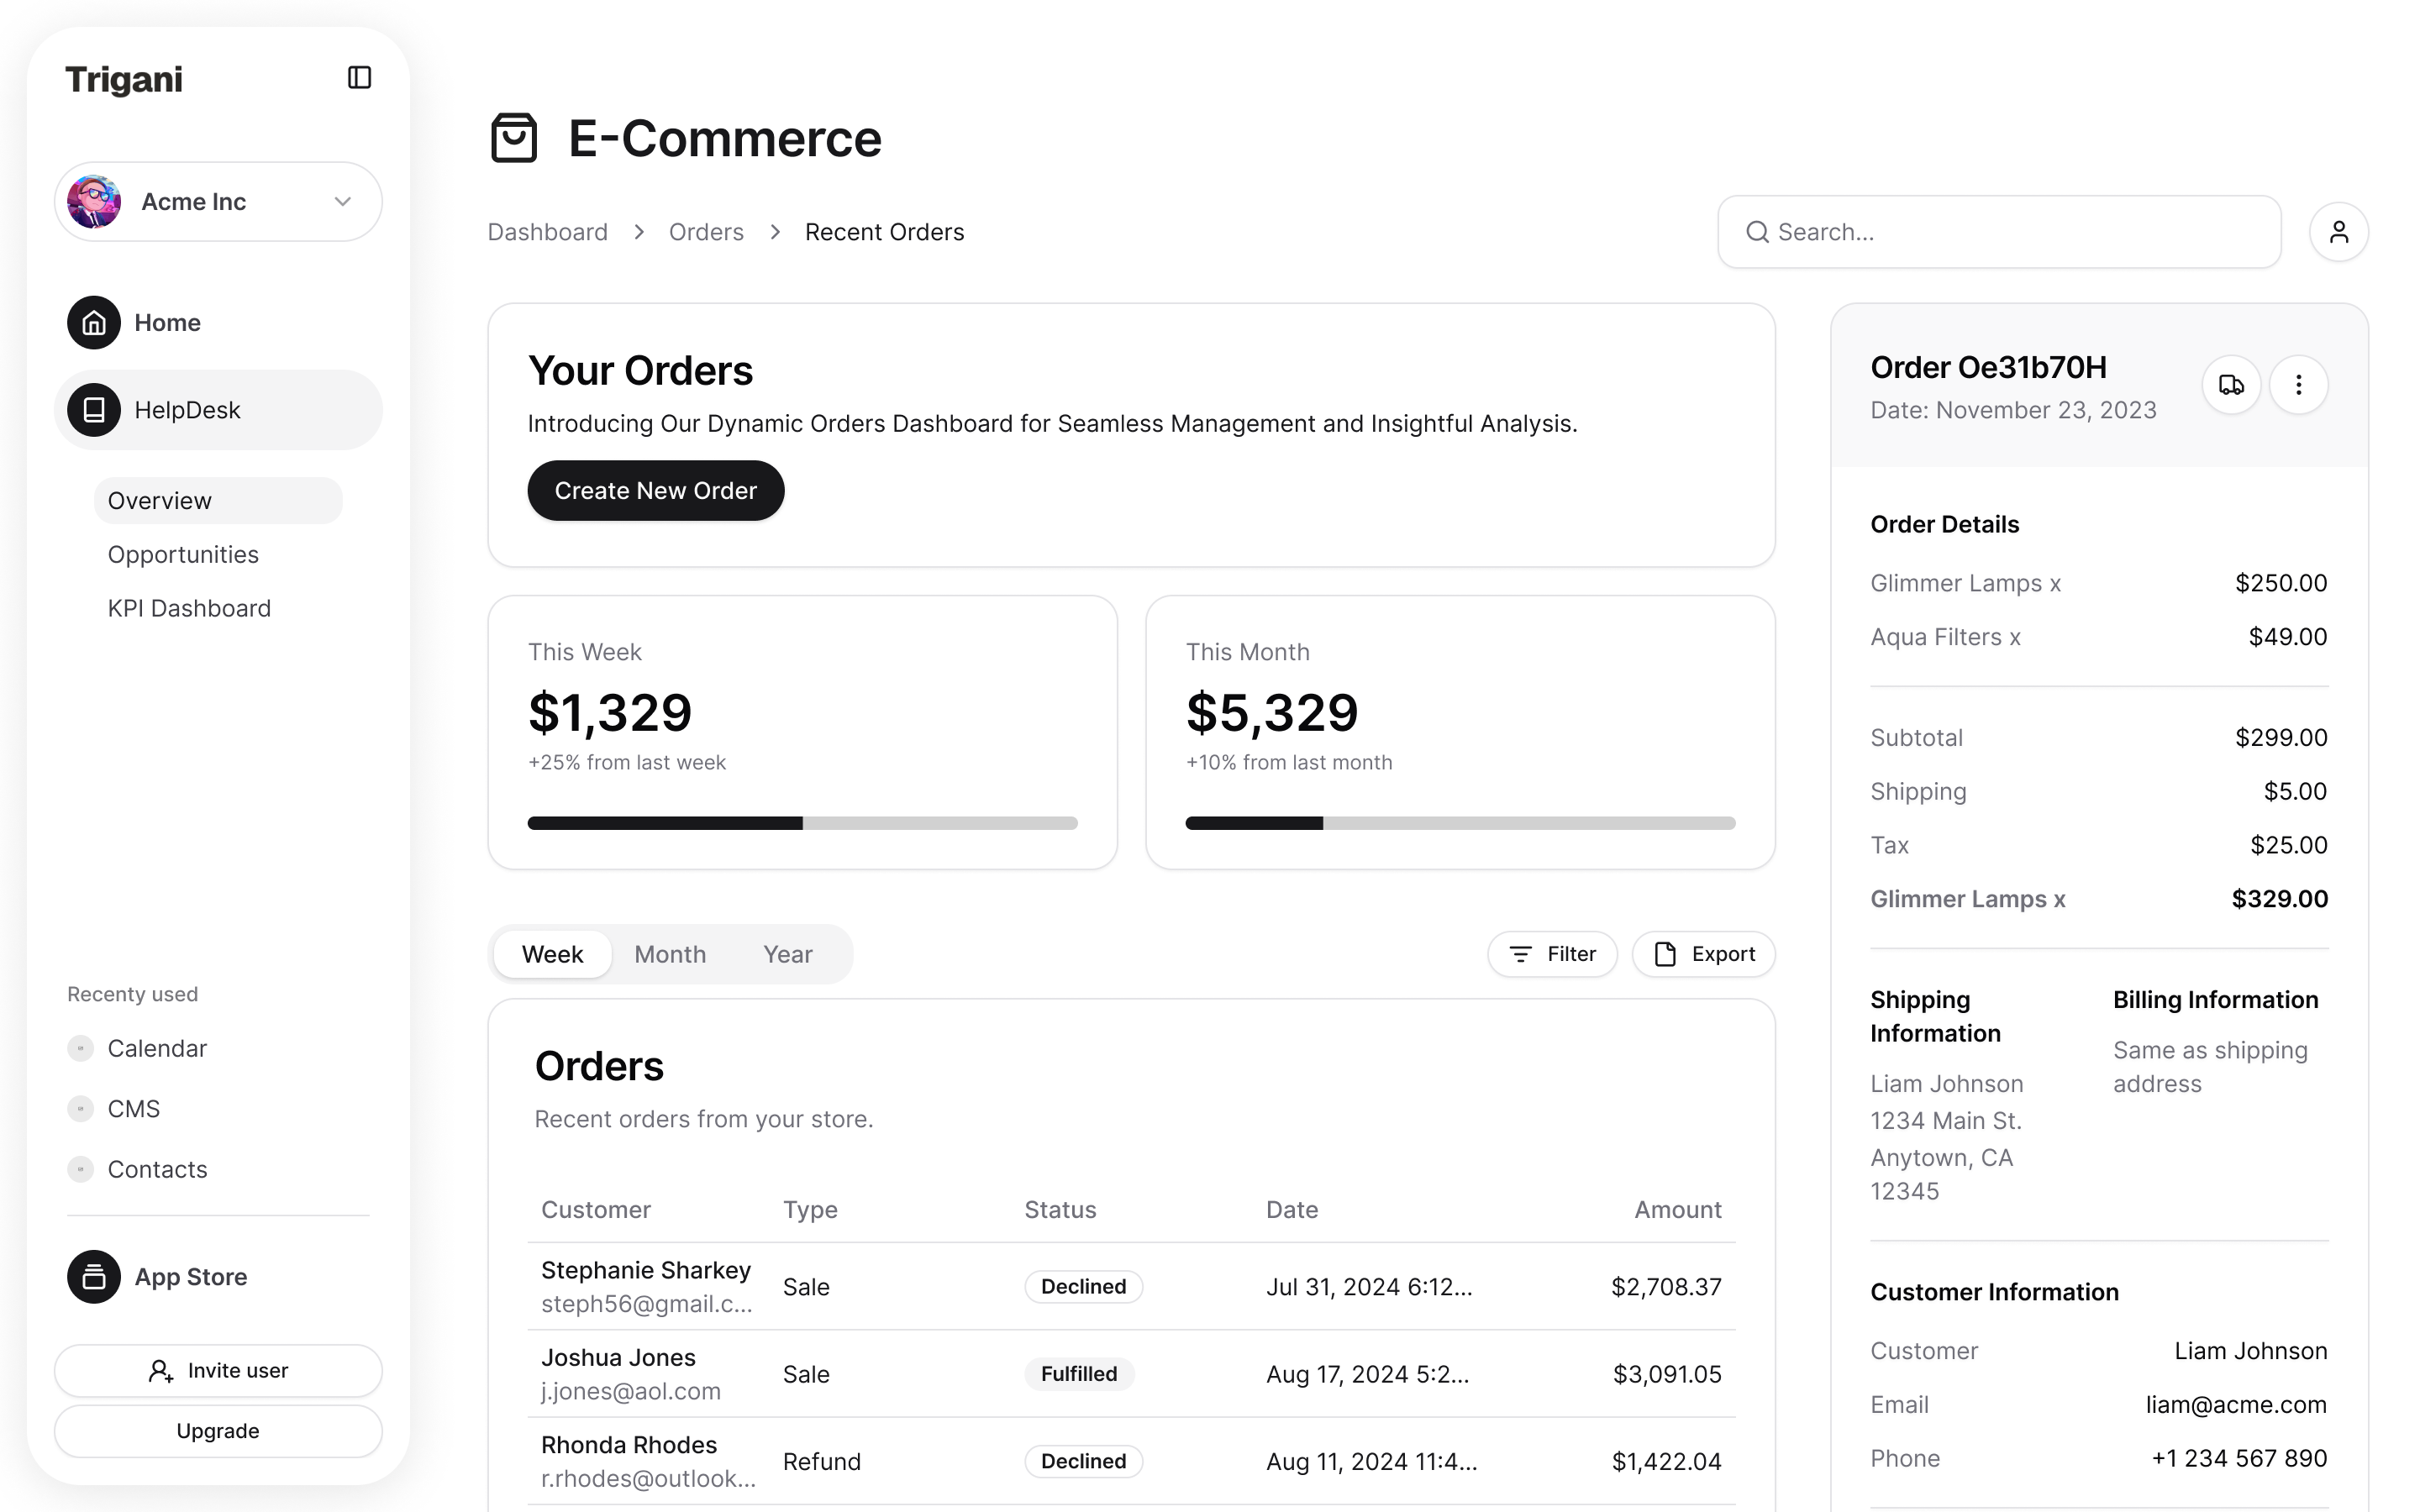Viewport: 2420px width, 1512px height.
Task: Open KPI Dashboard from the sidebar
Action: [x=189, y=607]
